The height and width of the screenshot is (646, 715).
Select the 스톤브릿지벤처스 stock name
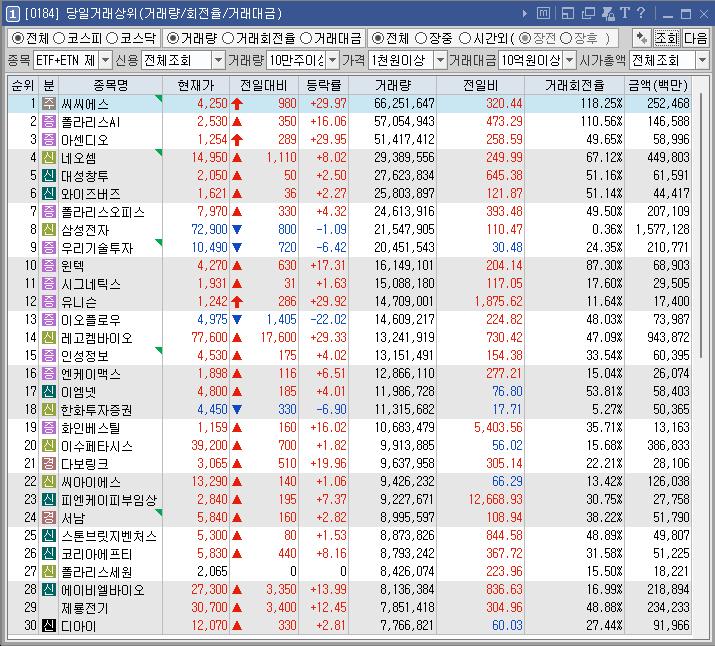click(x=109, y=536)
